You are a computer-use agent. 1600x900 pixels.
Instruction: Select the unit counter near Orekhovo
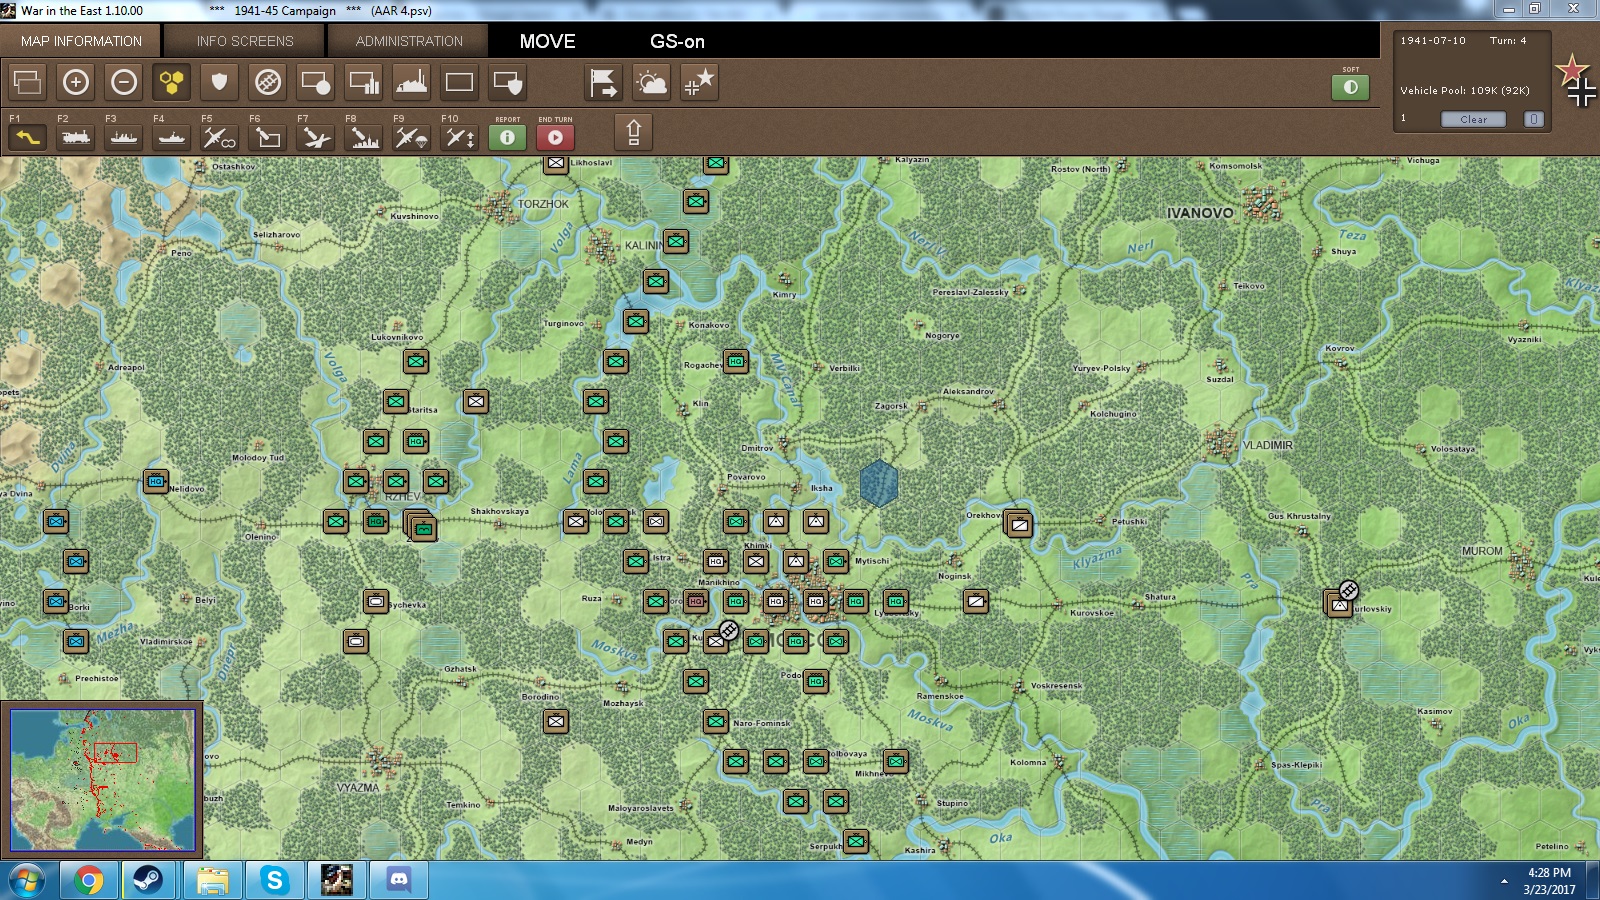1019,524
